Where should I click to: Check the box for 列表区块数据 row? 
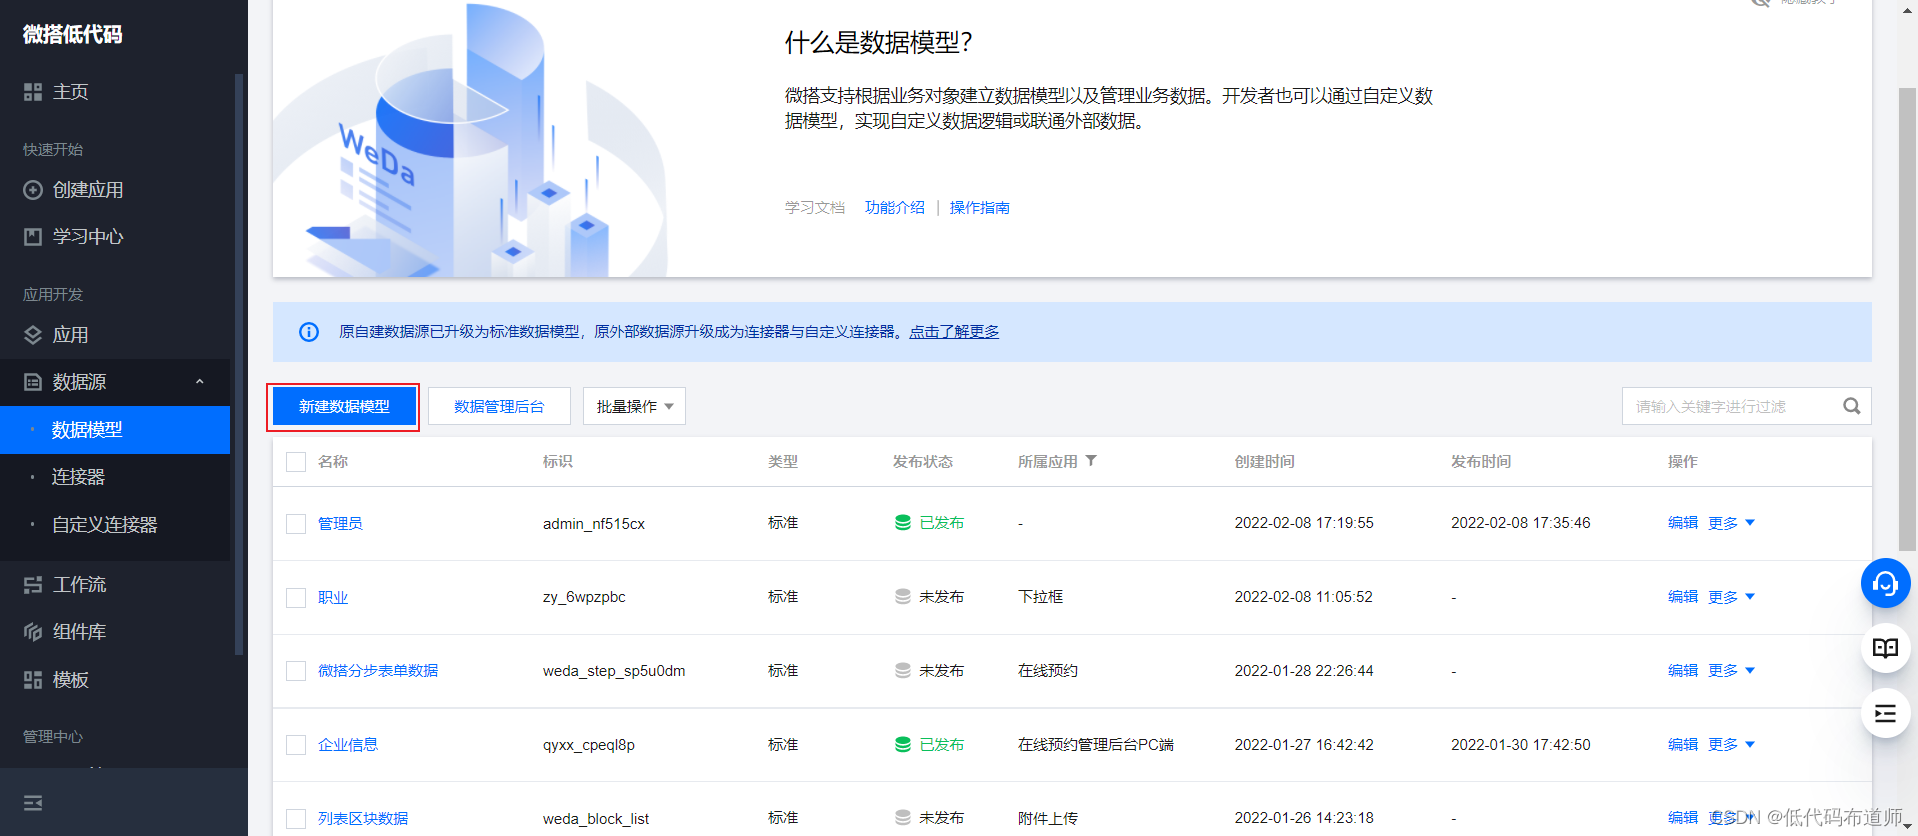click(296, 819)
